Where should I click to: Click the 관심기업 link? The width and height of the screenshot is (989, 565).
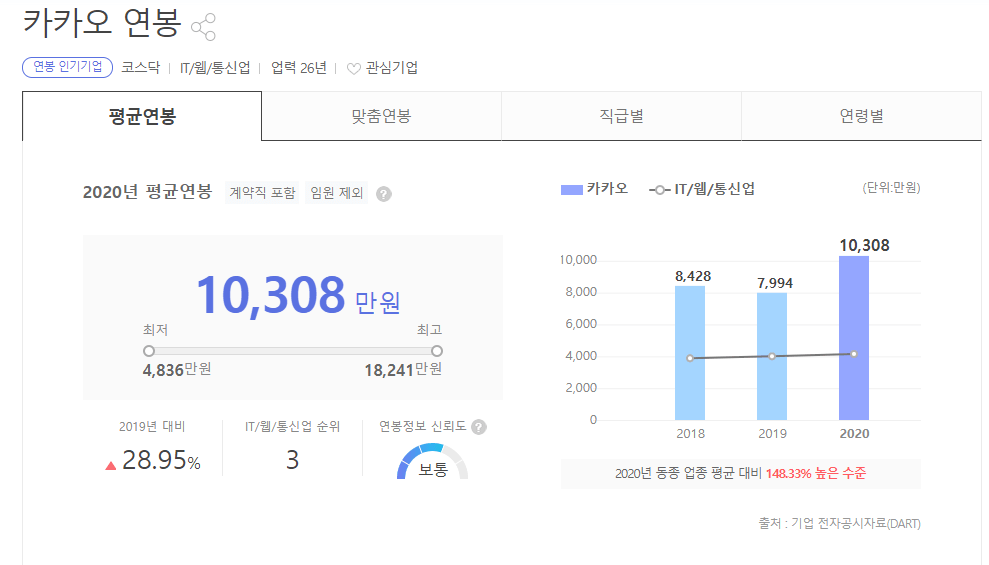point(392,67)
